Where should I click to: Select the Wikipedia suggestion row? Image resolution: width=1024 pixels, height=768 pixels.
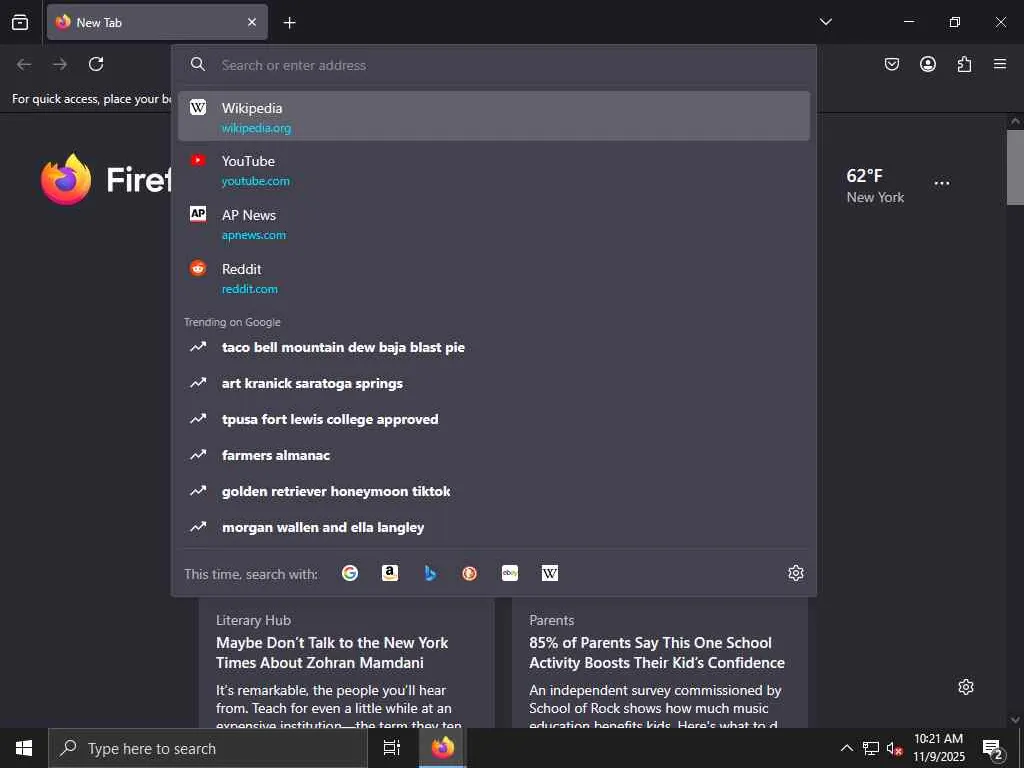coord(494,116)
